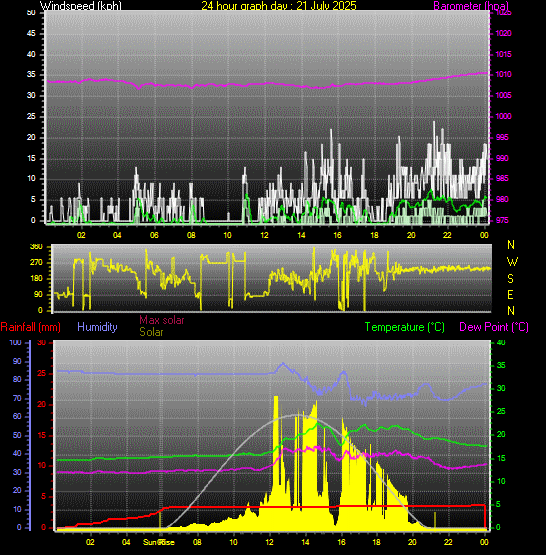Click the 20 hour tick on bottom graph
This screenshot has height=555, width=546.
[412, 542]
